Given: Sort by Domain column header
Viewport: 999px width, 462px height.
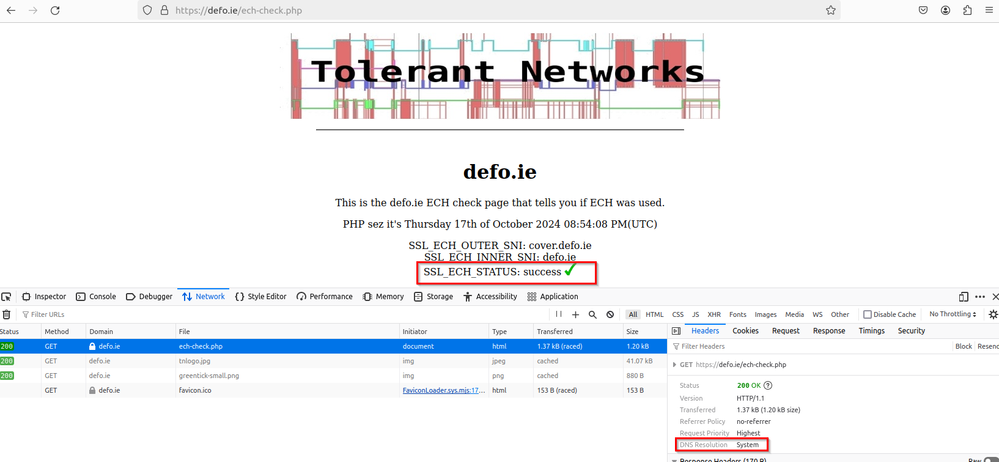Looking at the screenshot, I should pos(131,332).
